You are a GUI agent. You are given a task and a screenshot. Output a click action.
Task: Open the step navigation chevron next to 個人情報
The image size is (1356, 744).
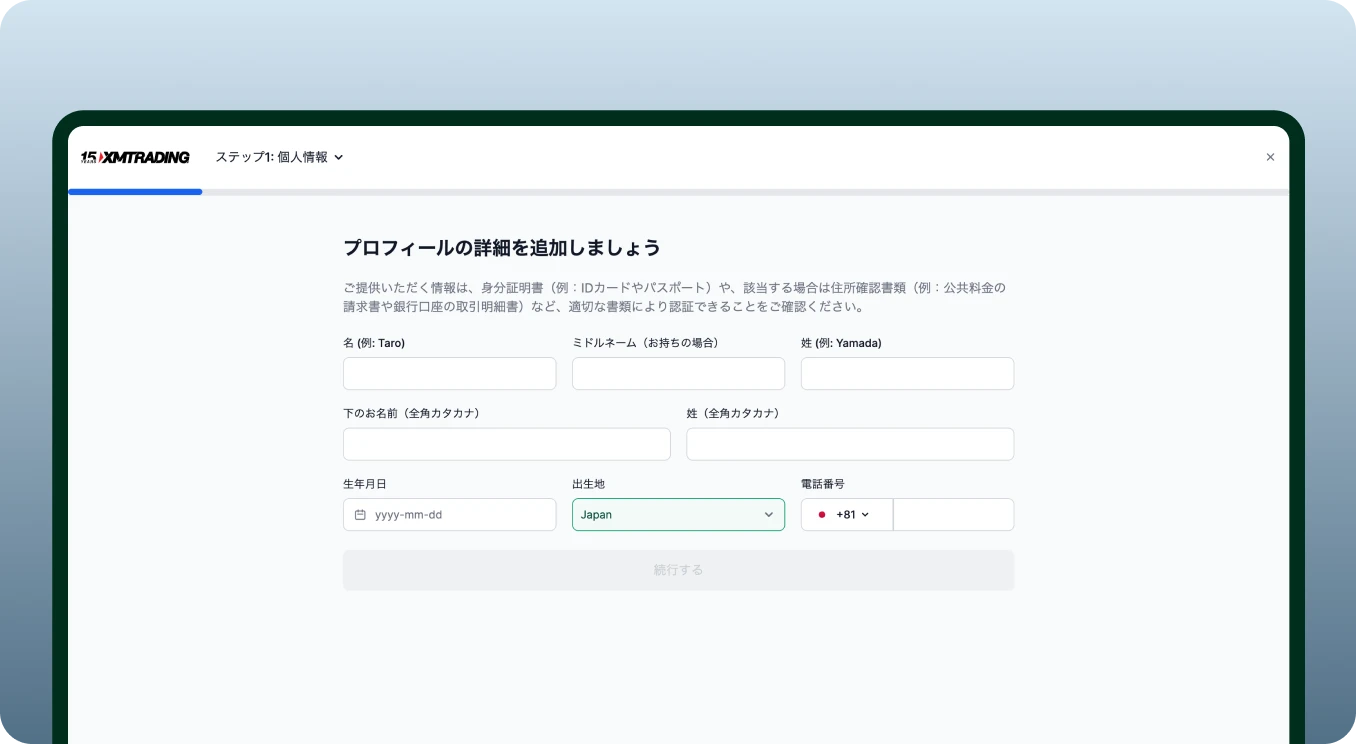click(338, 157)
